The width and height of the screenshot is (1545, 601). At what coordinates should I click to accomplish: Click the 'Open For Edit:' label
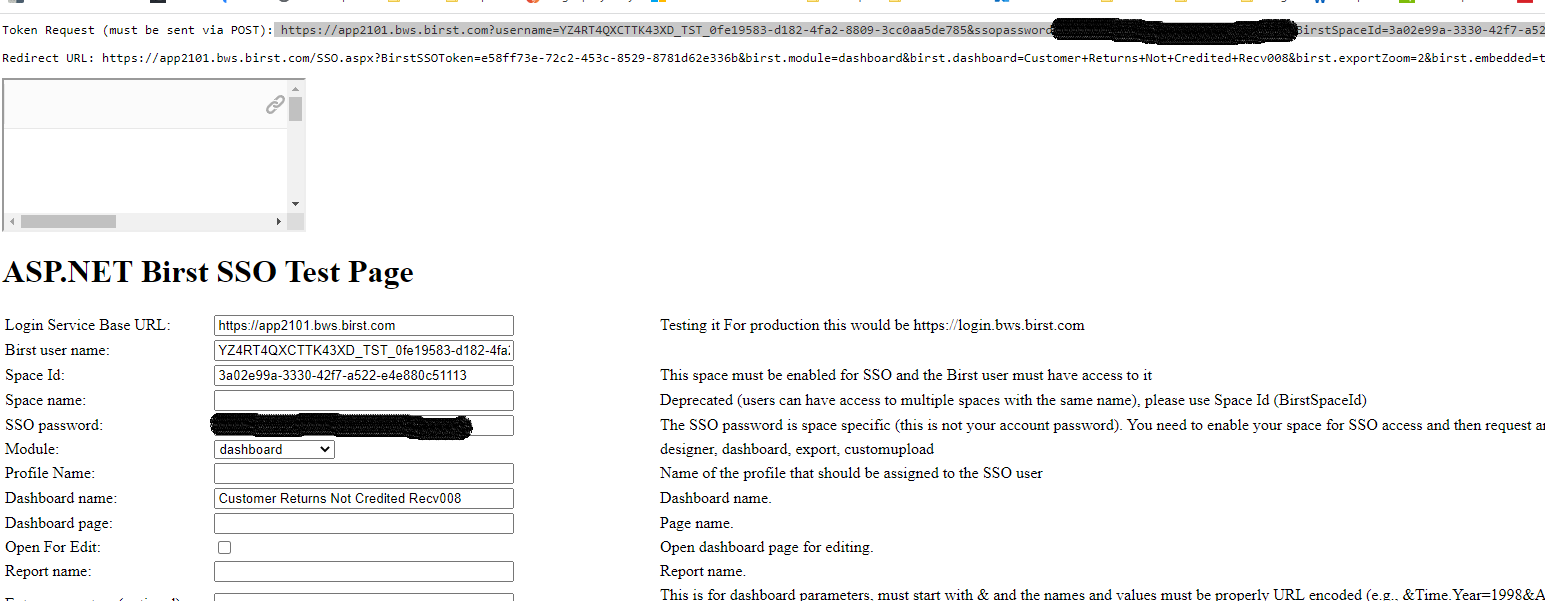53,547
